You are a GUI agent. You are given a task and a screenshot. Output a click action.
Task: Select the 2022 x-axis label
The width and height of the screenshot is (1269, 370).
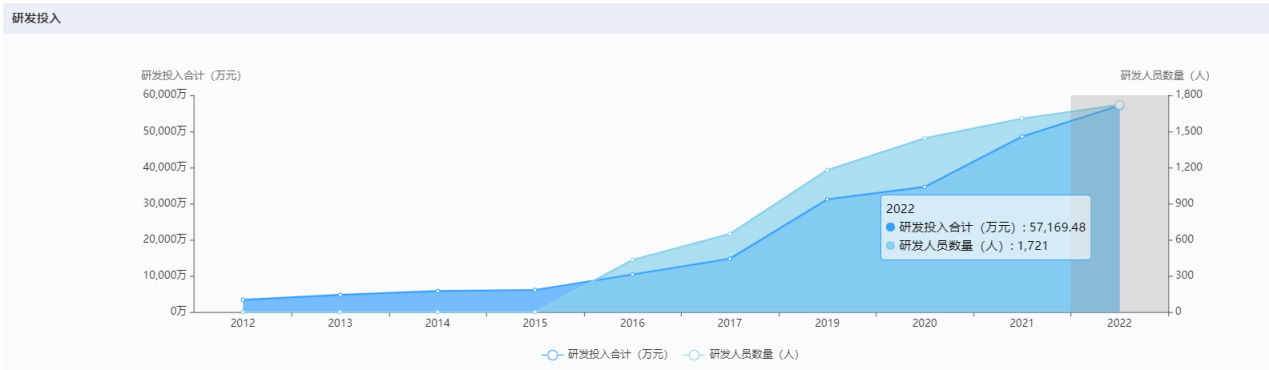1119,323
